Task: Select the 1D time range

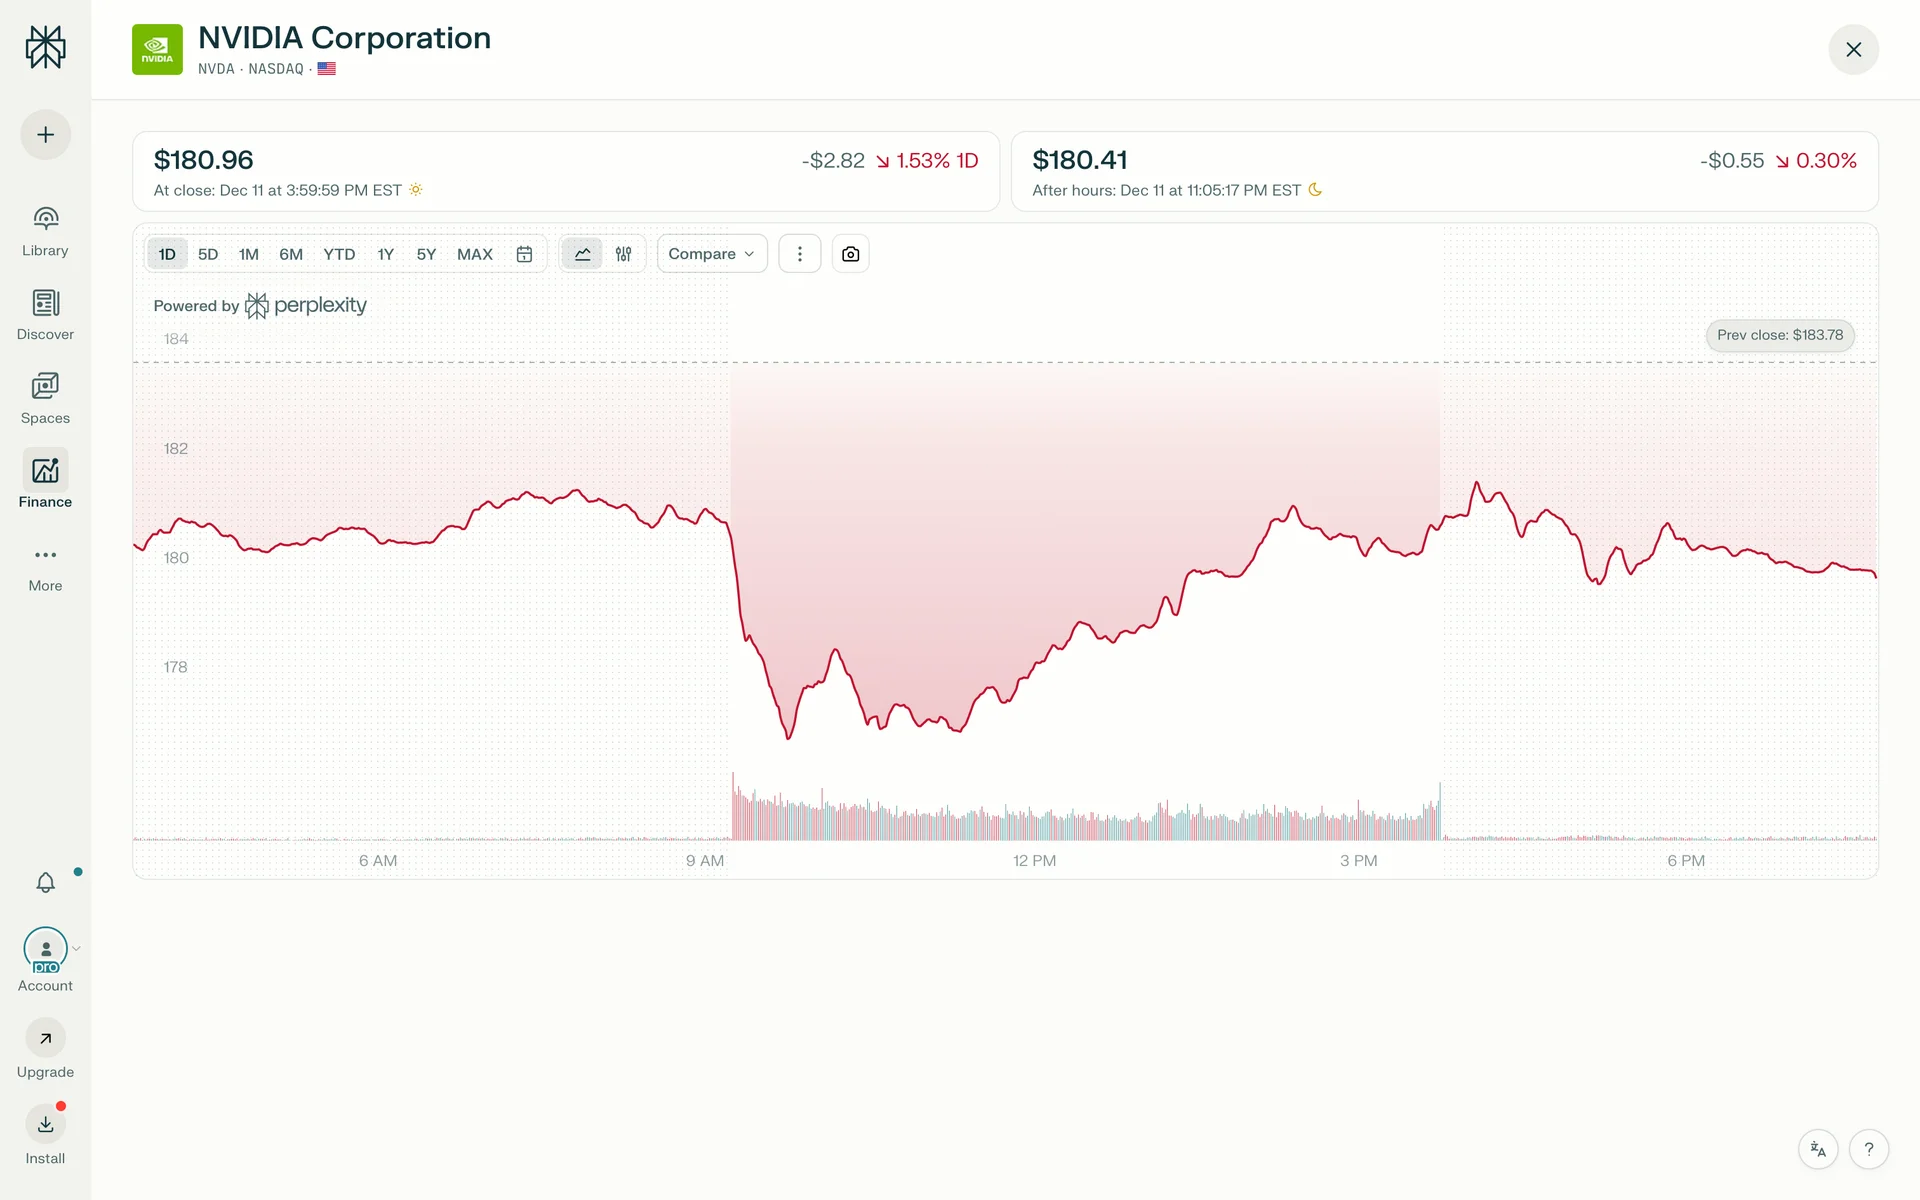Action: [167, 254]
